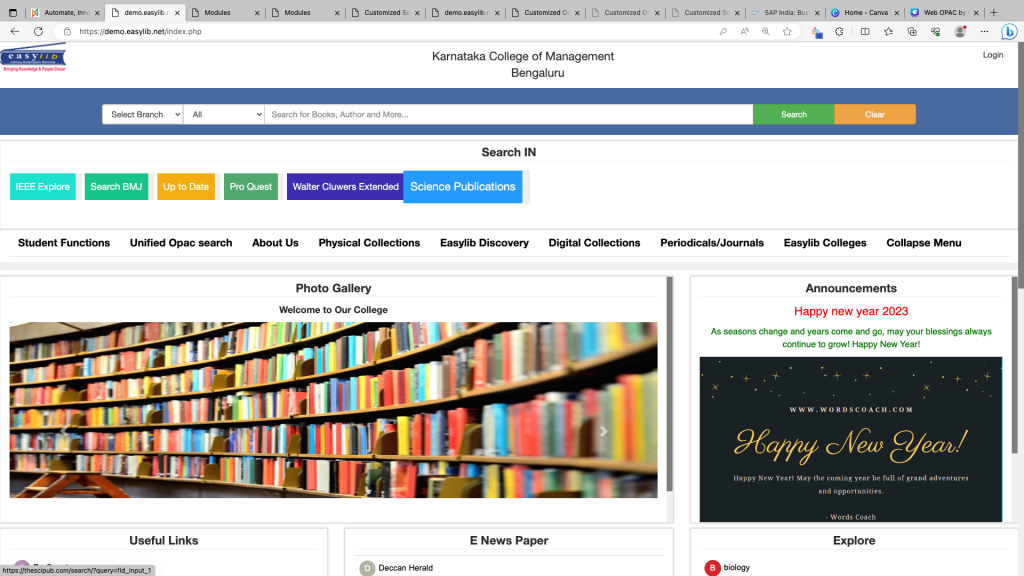The height and width of the screenshot is (576, 1024).
Task: Start Read Aloud from the address bar
Action: click(x=744, y=31)
